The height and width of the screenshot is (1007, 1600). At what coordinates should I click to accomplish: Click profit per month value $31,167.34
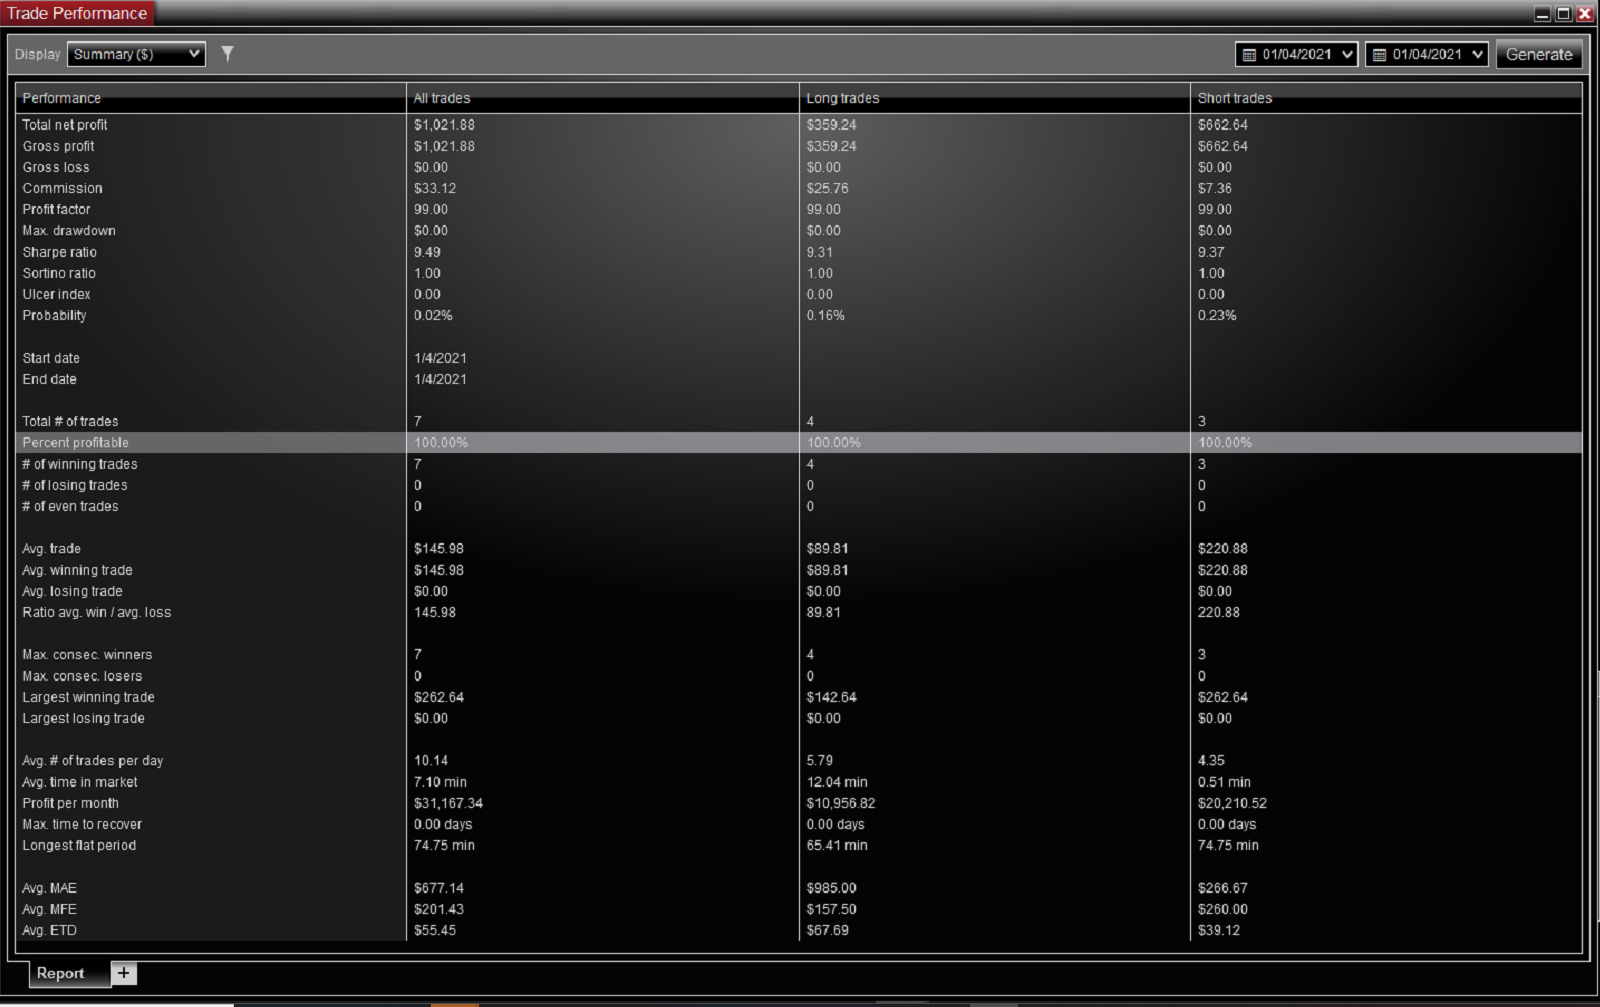448,803
